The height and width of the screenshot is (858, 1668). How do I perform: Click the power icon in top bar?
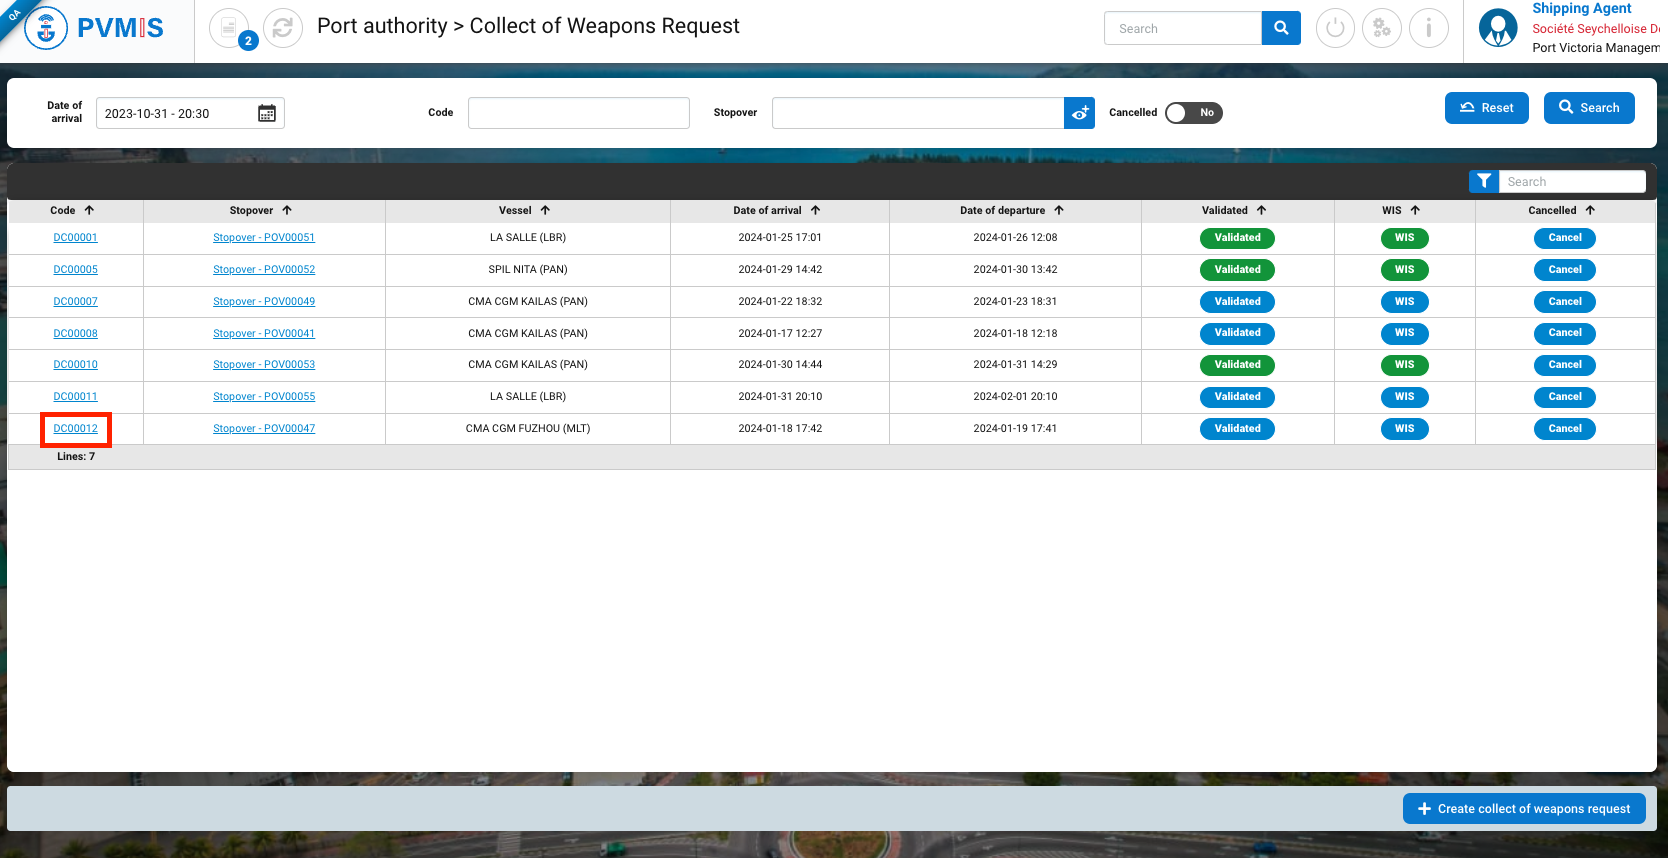tap(1335, 28)
